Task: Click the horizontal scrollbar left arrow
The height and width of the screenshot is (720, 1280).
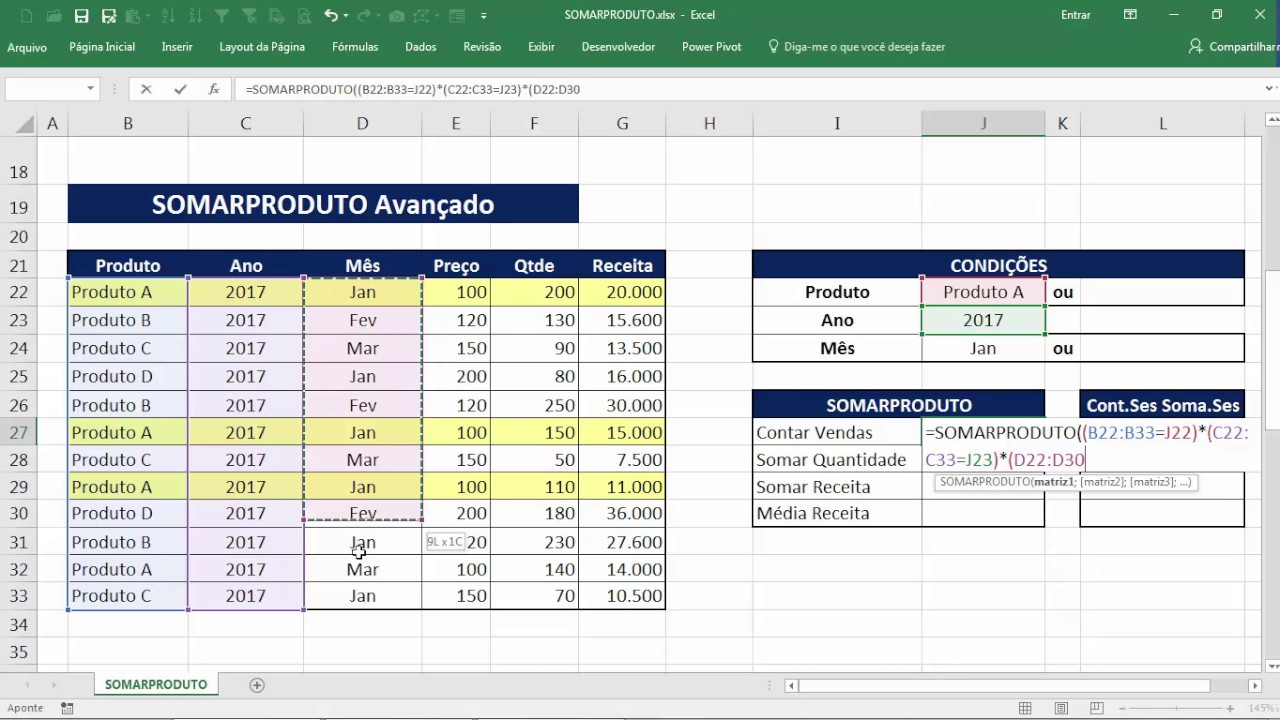Action: (791, 685)
